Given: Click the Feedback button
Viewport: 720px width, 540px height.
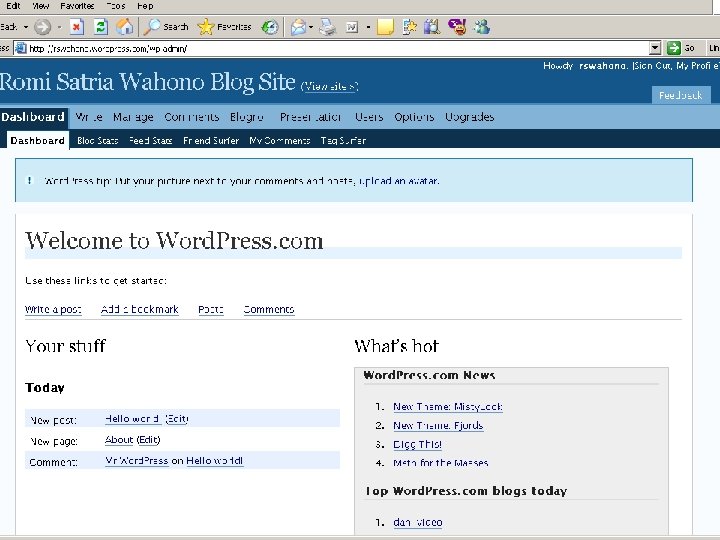Looking at the screenshot, I should (681, 95).
